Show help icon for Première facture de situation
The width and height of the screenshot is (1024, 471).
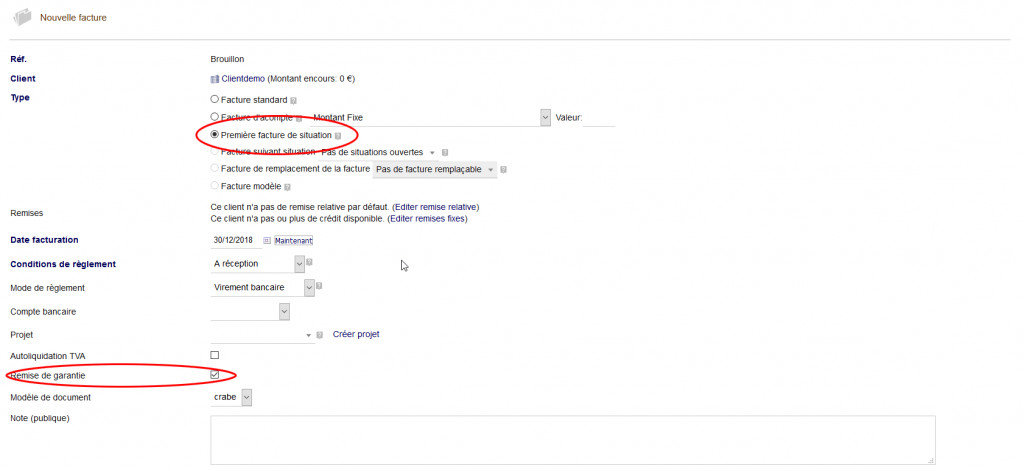[x=338, y=136]
